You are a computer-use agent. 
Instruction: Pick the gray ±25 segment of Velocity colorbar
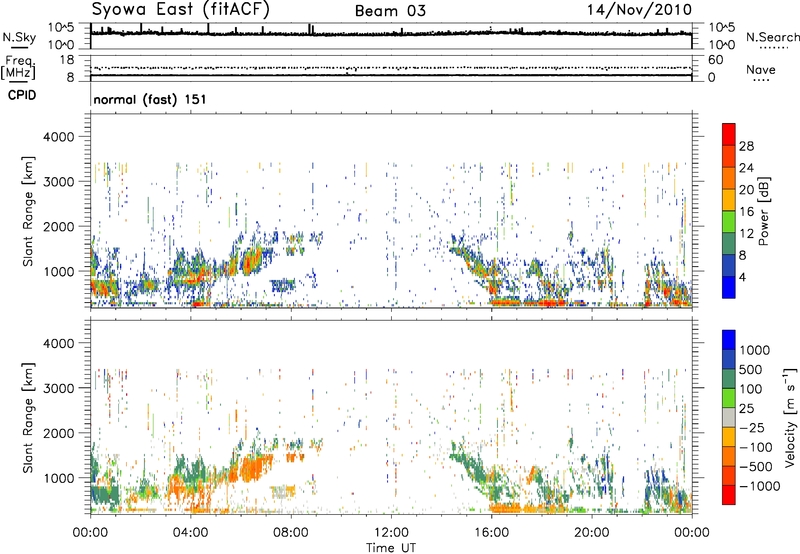(x=729, y=417)
